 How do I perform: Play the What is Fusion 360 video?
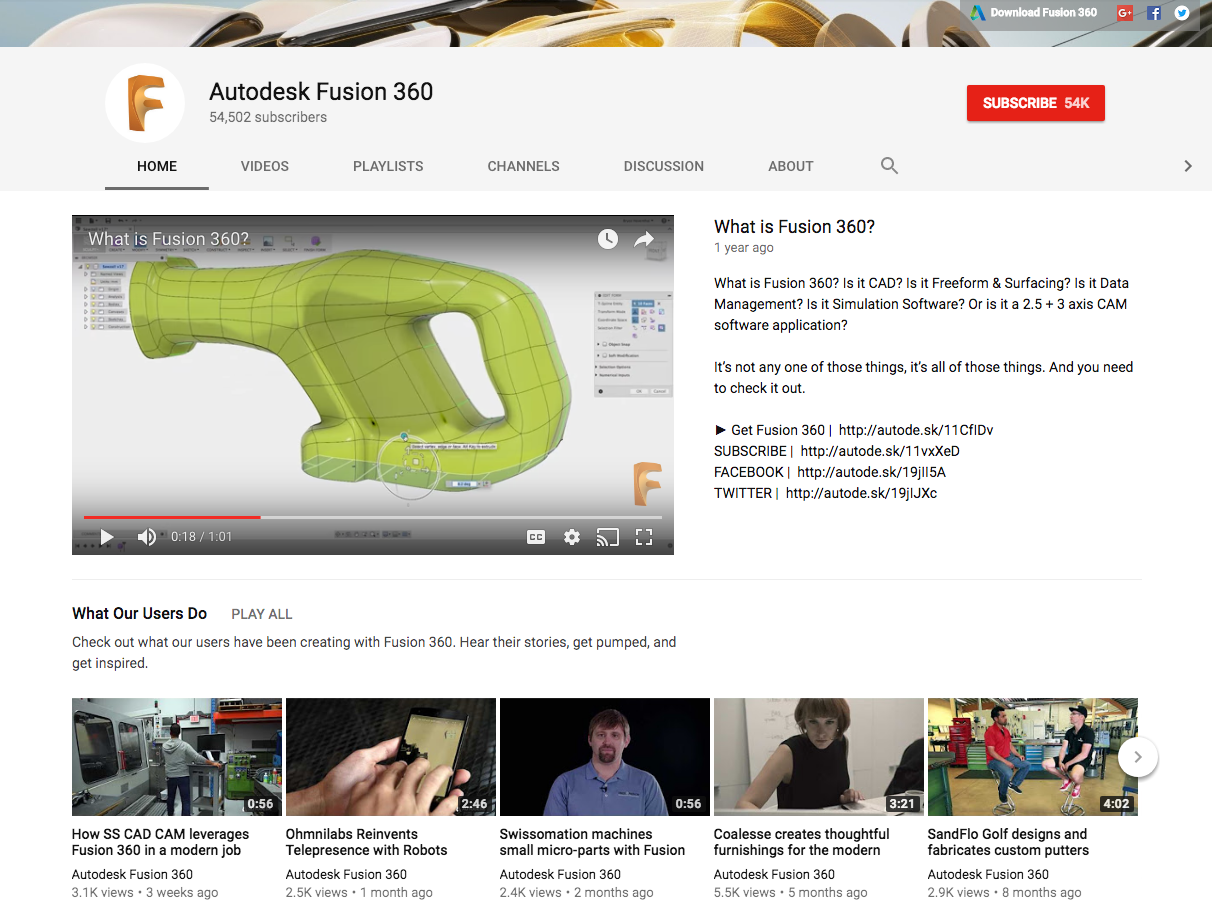pyautogui.click(x=106, y=537)
